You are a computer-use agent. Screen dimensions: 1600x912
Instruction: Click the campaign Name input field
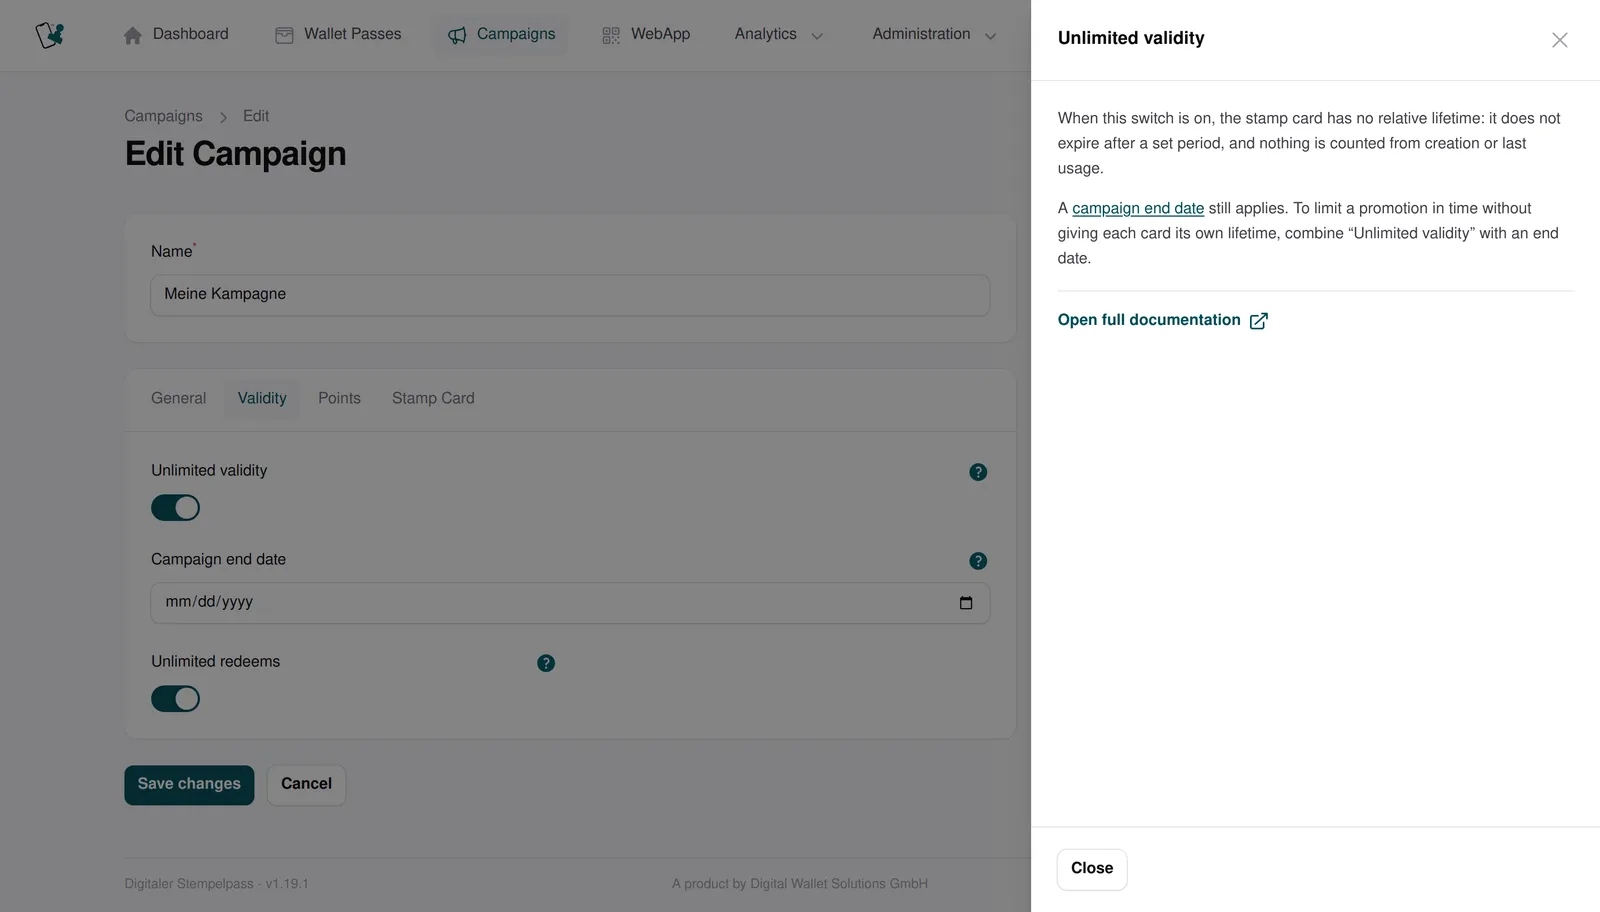(570, 295)
